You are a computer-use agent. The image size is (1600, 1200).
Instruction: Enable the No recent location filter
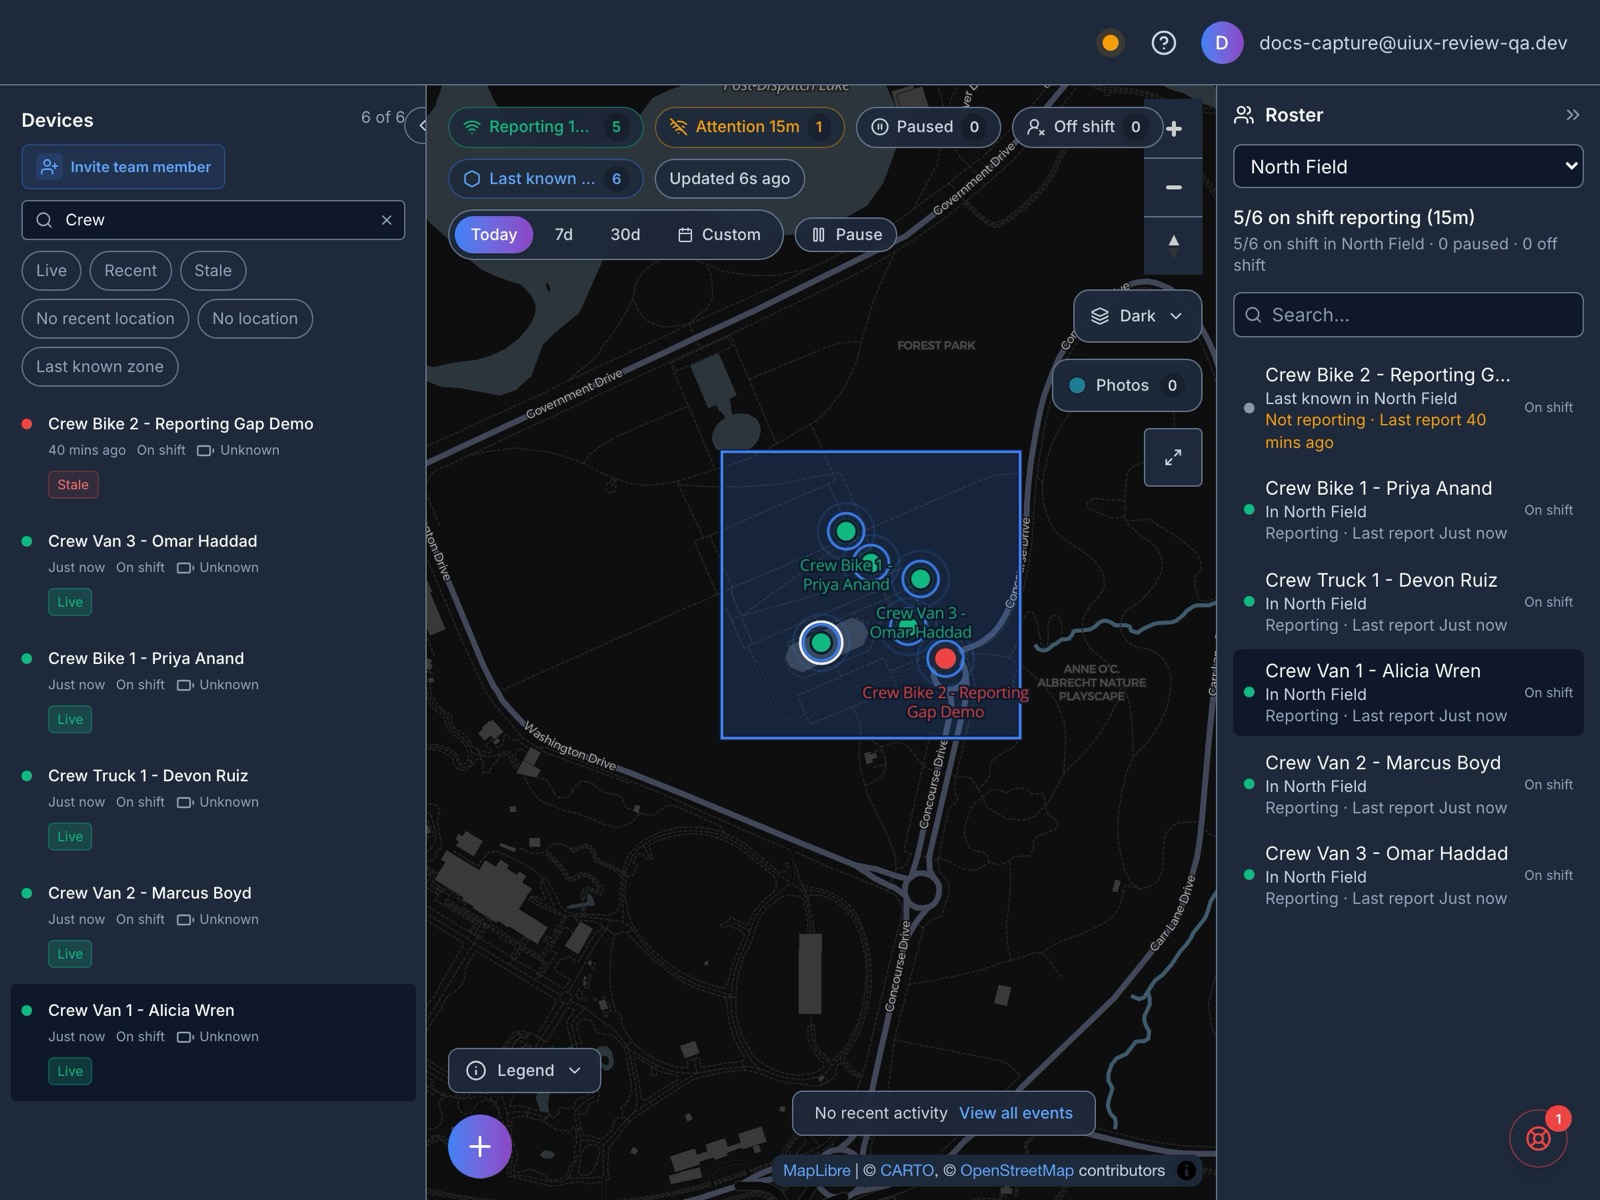point(105,319)
